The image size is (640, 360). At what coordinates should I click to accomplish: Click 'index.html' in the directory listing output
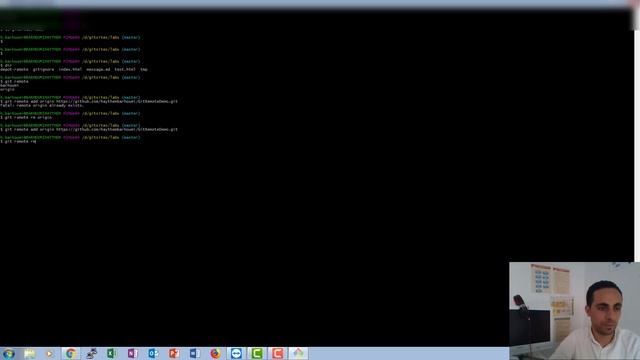click(x=70, y=69)
